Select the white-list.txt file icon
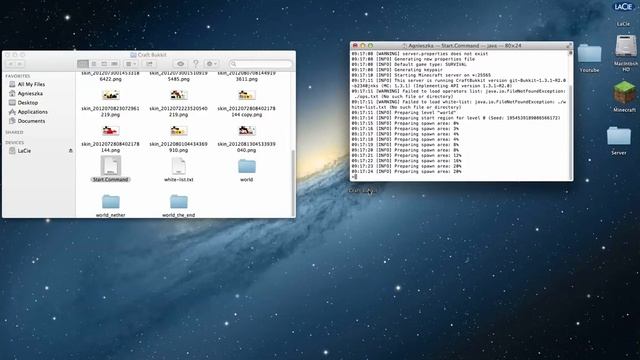This screenshot has width=640, height=360. [x=178, y=166]
